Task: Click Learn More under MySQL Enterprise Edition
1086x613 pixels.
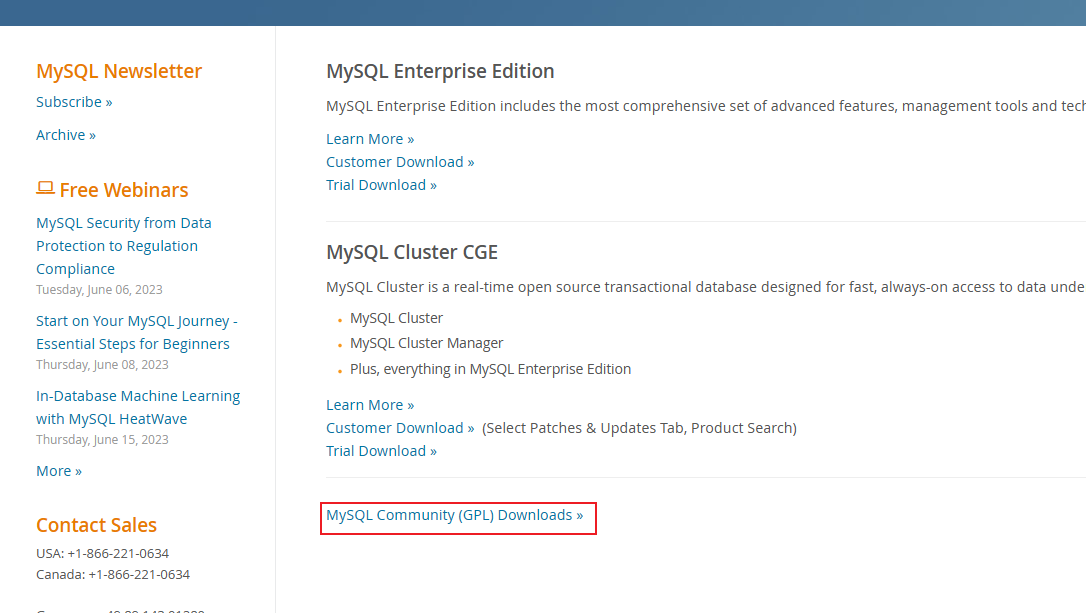Action: pyautogui.click(x=370, y=139)
